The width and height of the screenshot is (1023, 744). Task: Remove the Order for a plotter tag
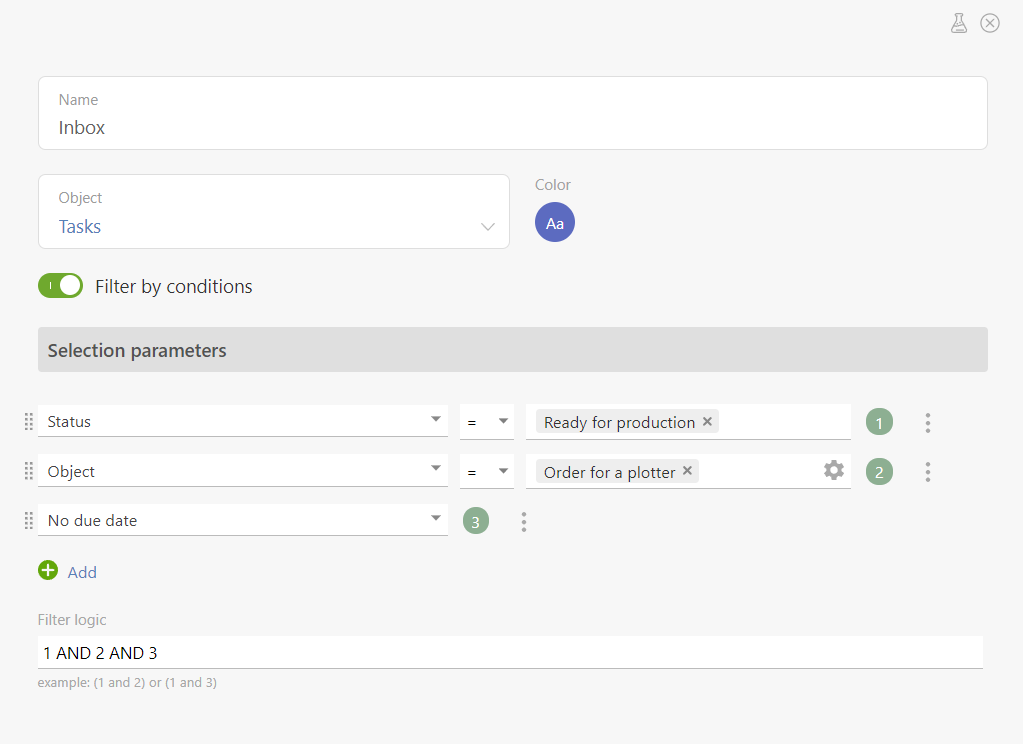point(687,471)
